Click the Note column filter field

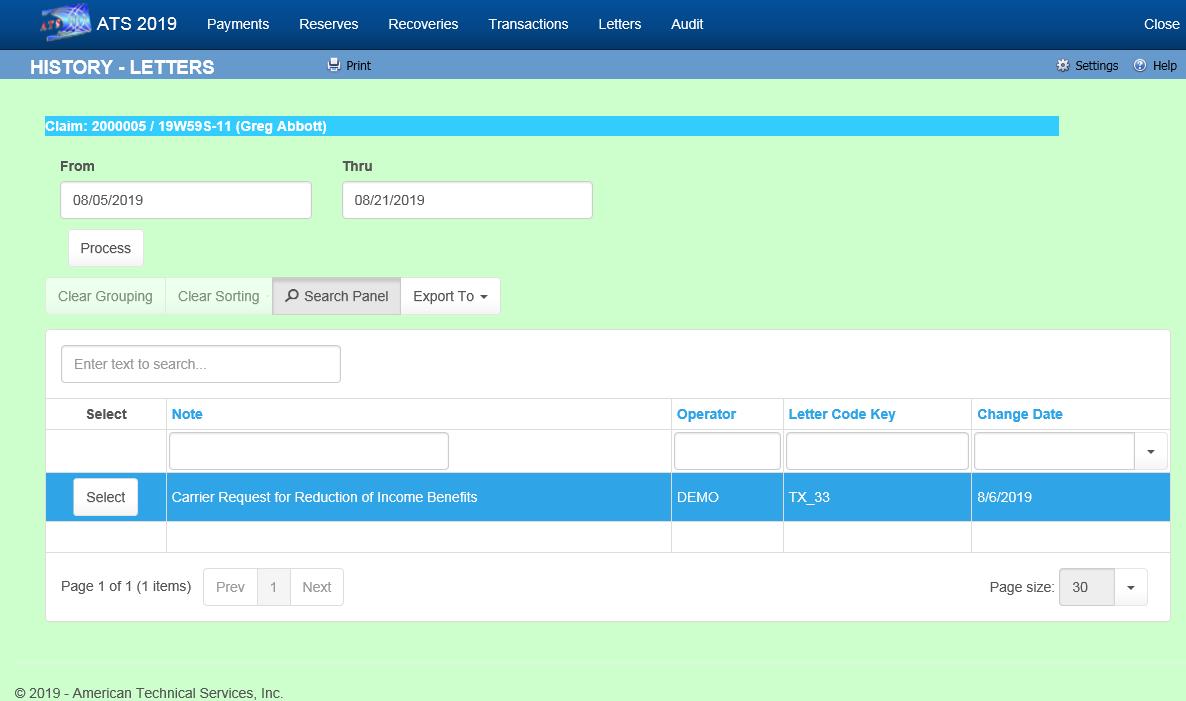click(309, 452)
